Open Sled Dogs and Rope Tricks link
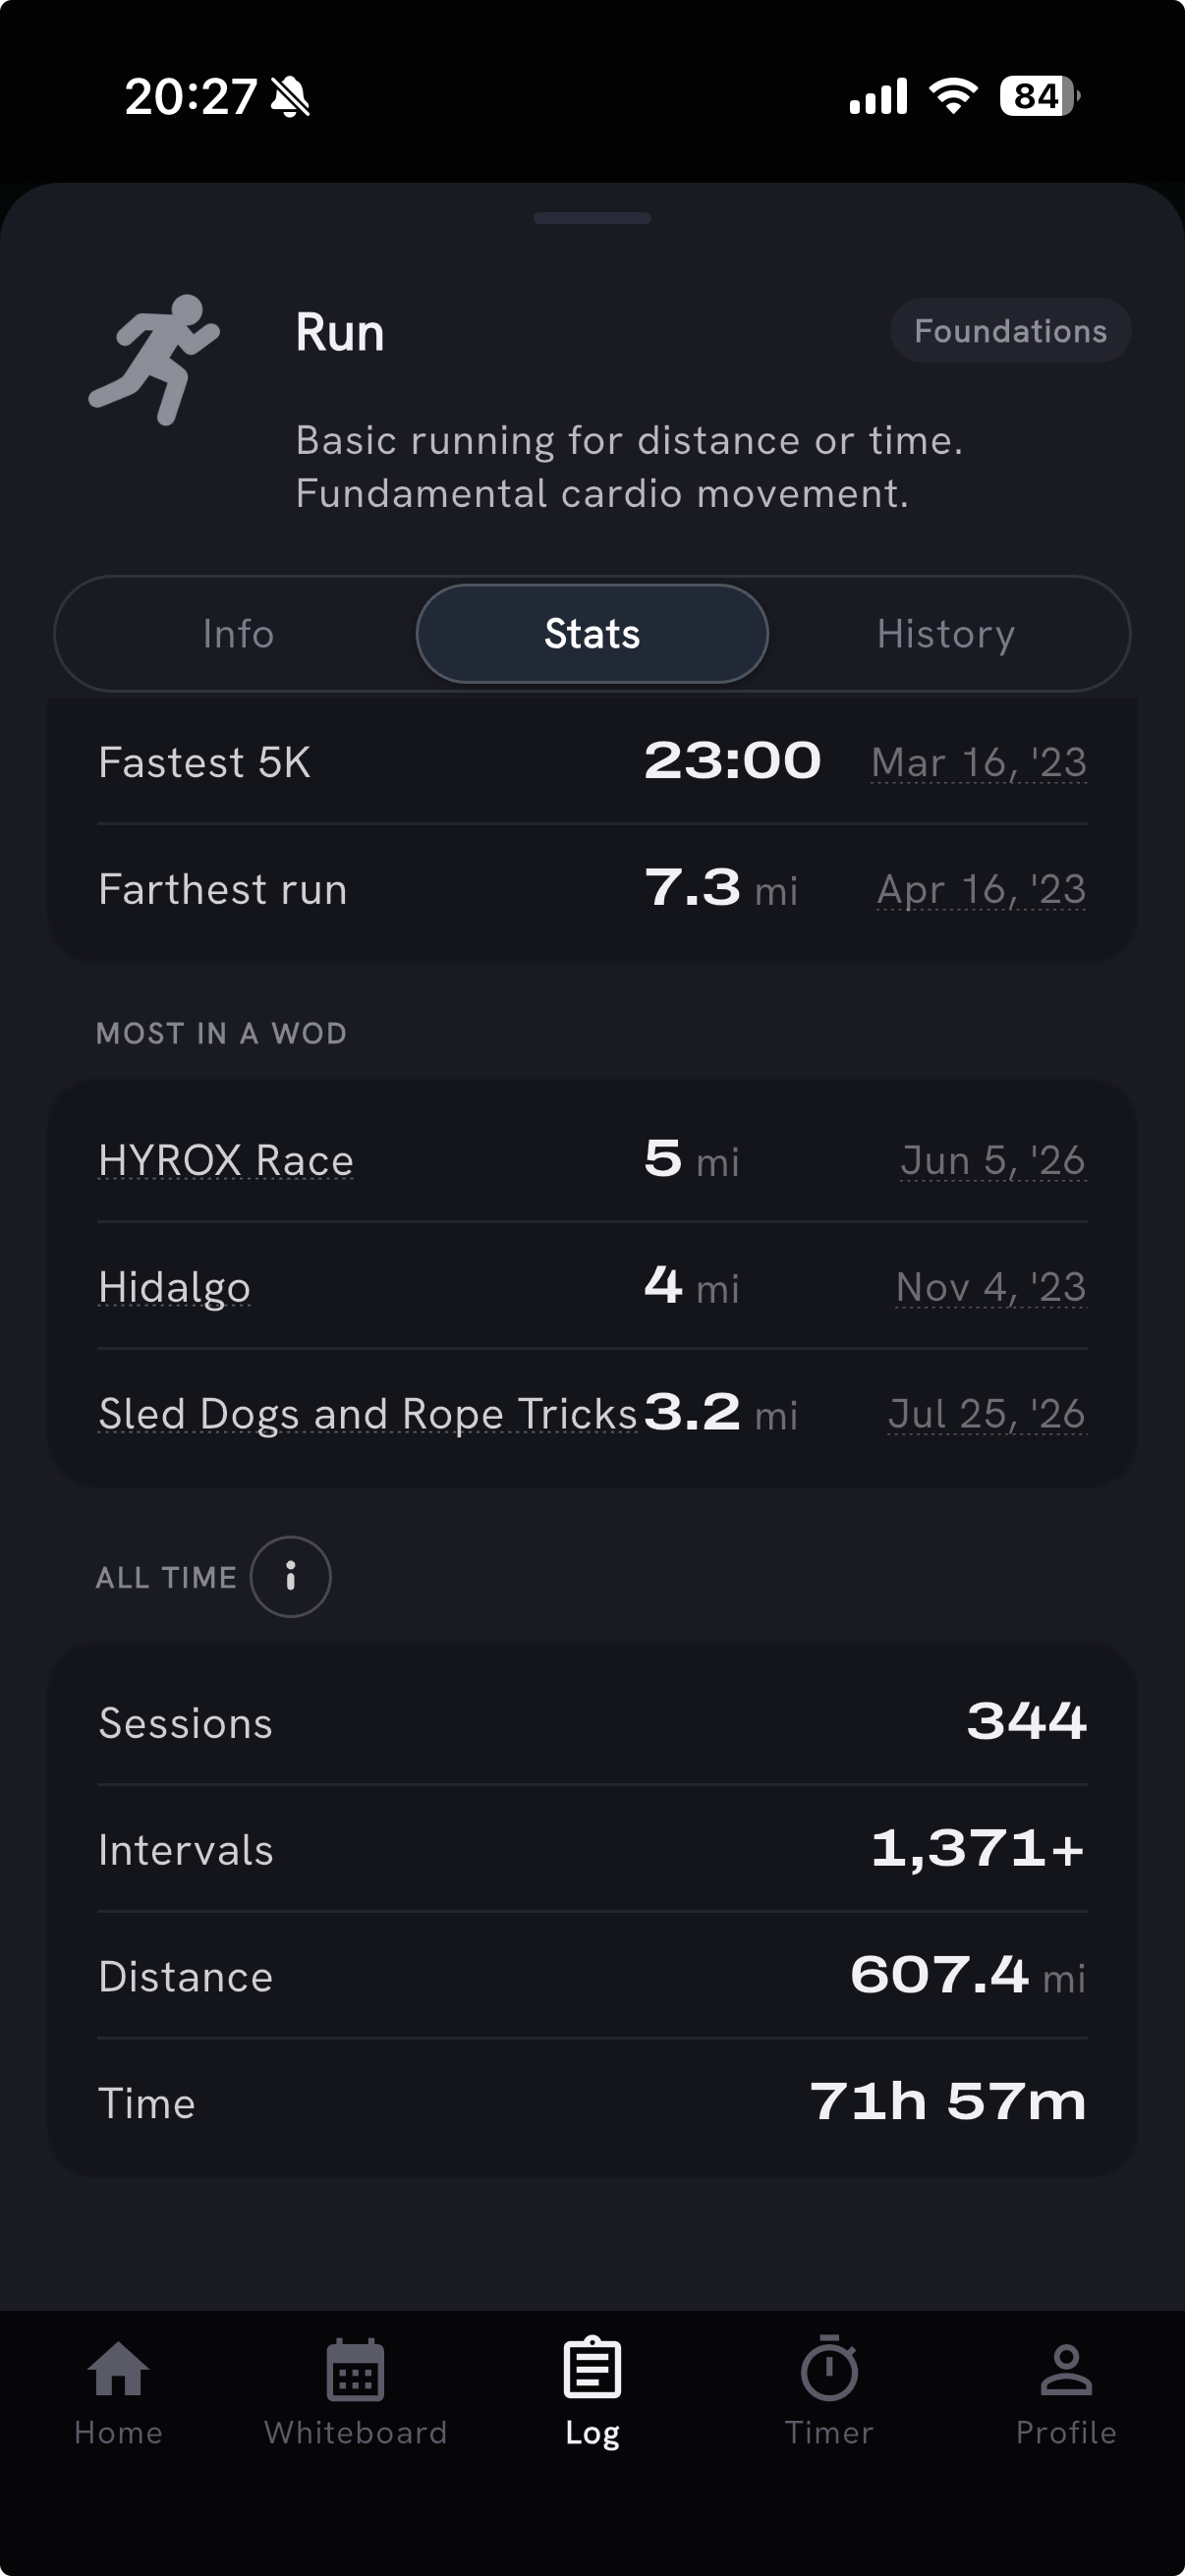This screenshot has height=2576, width=1185. [368, 1414]
